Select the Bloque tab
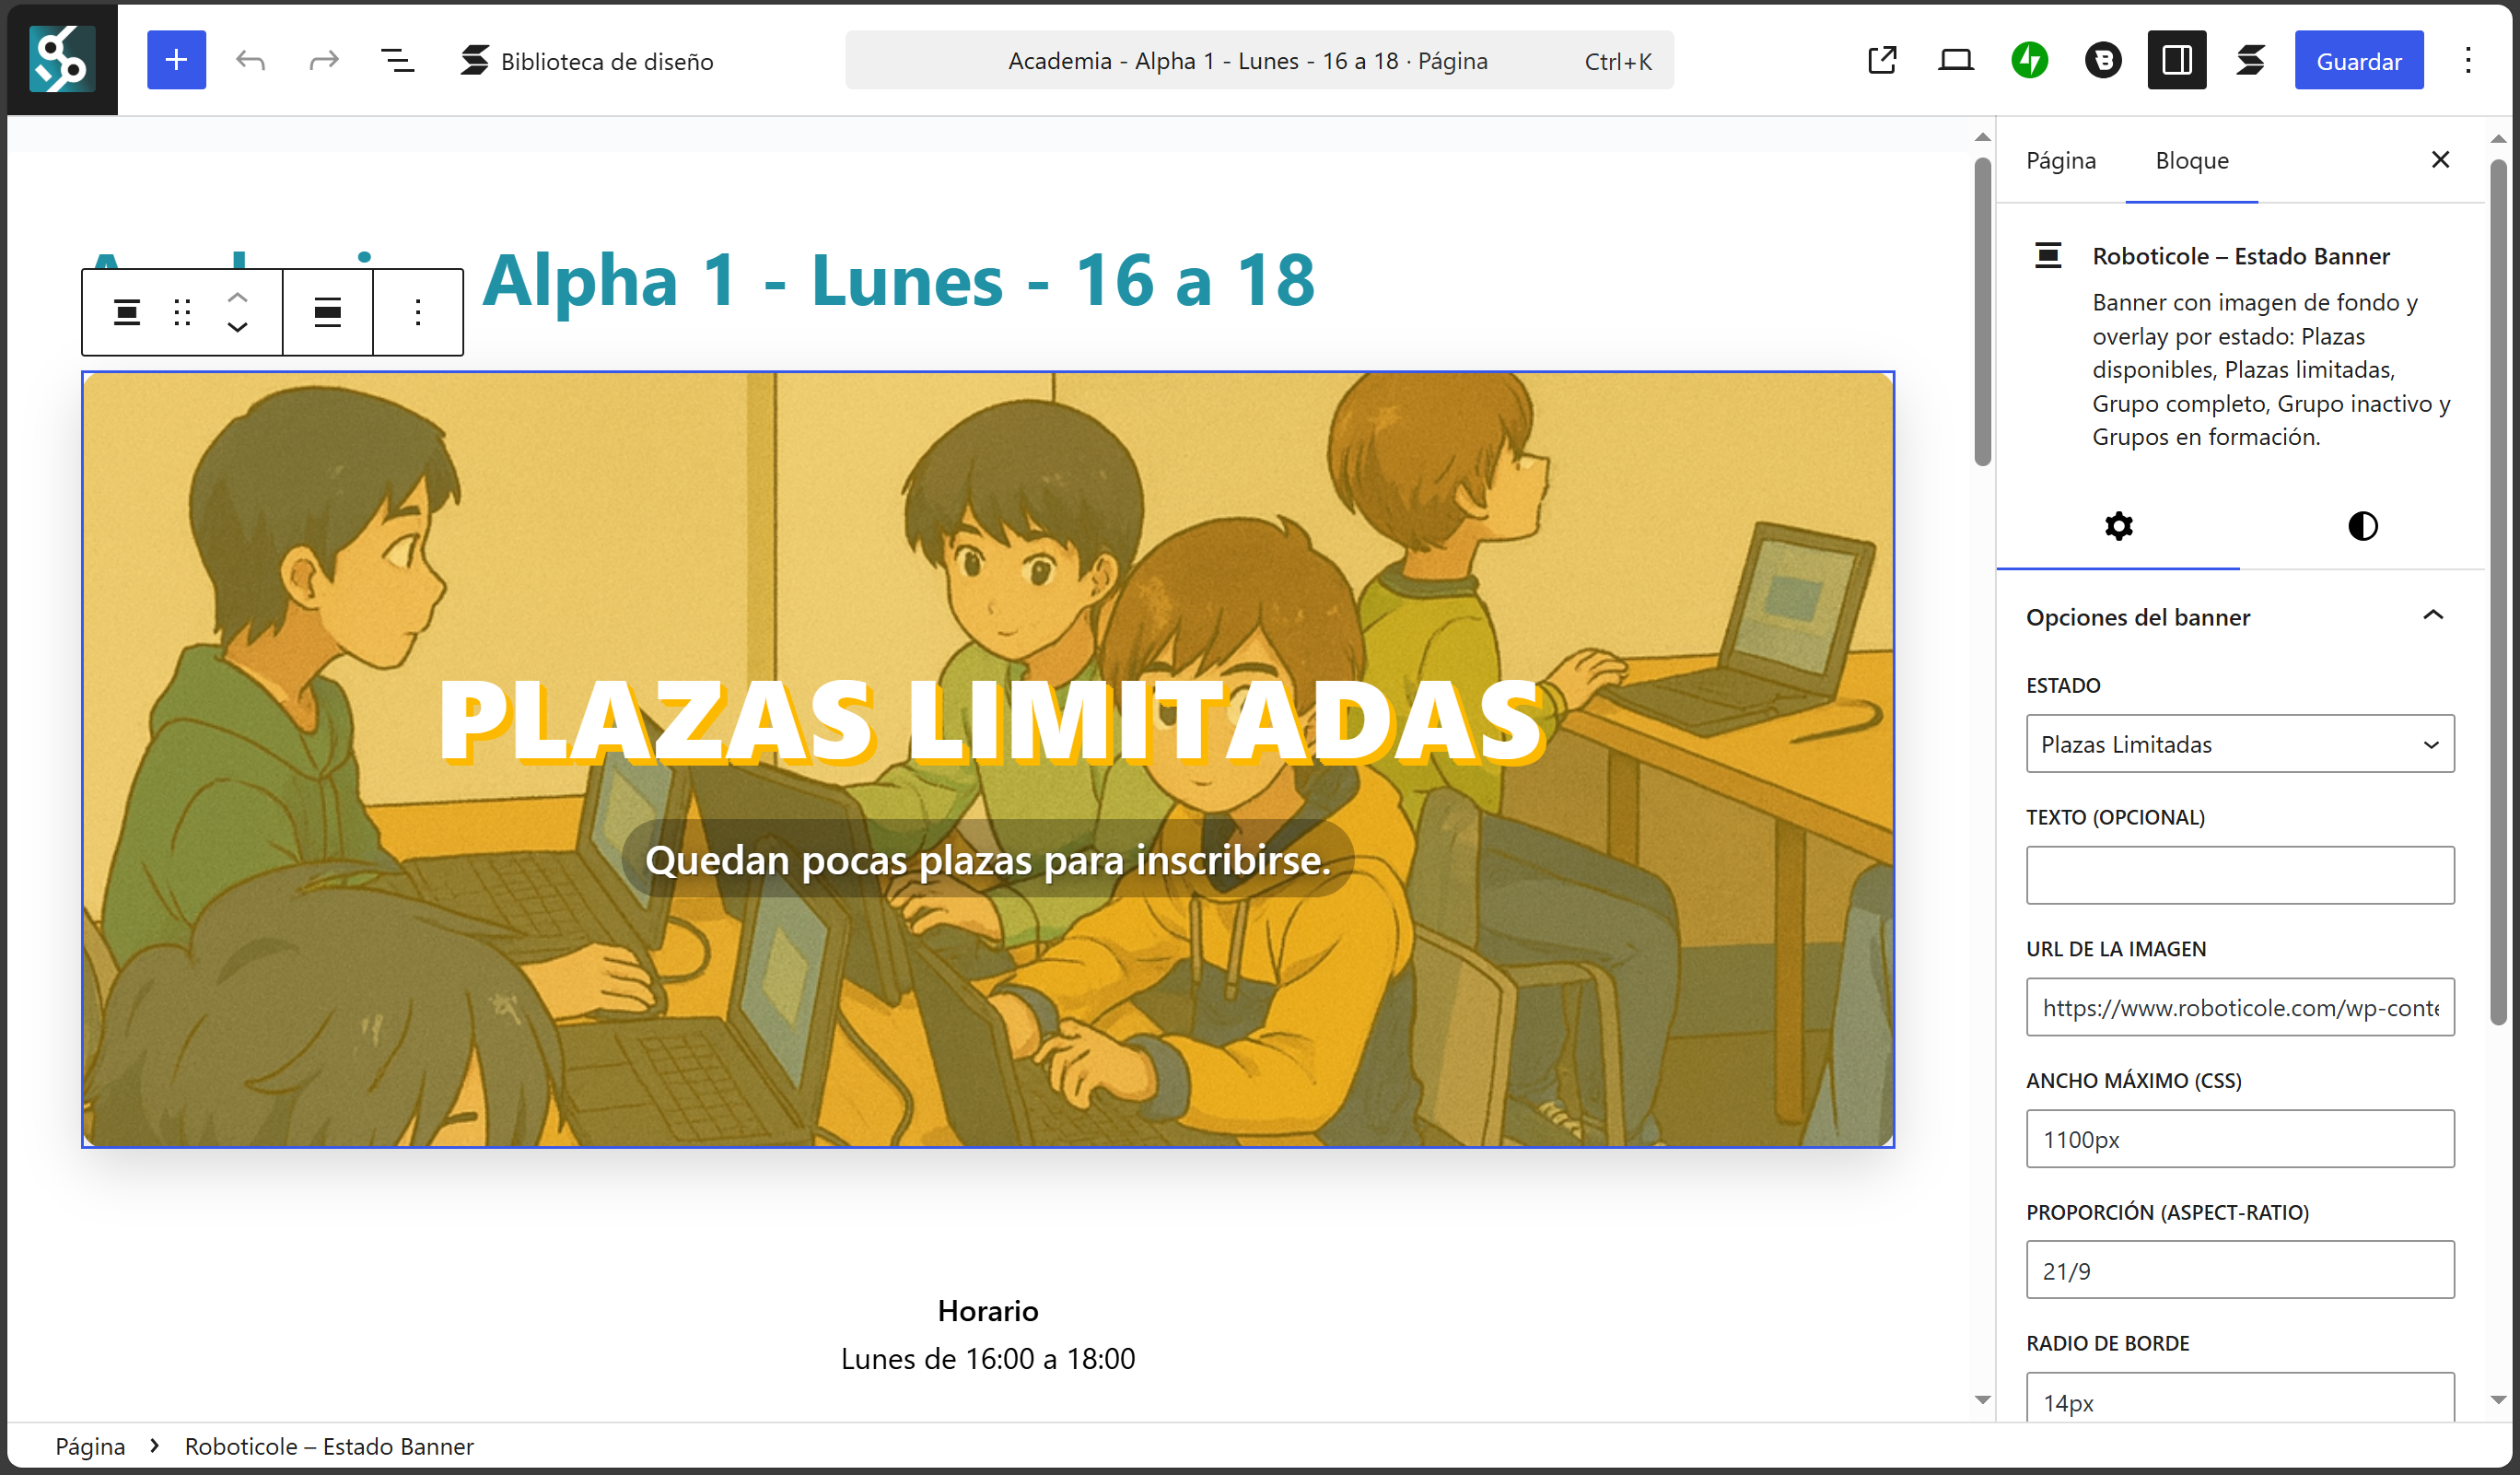 click(x=2191, y=160)
